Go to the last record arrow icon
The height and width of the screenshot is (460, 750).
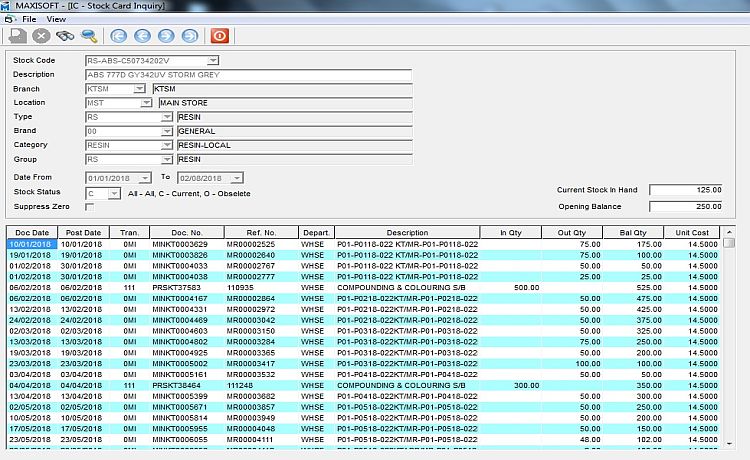pyautogui.click(x=191, y=36)
